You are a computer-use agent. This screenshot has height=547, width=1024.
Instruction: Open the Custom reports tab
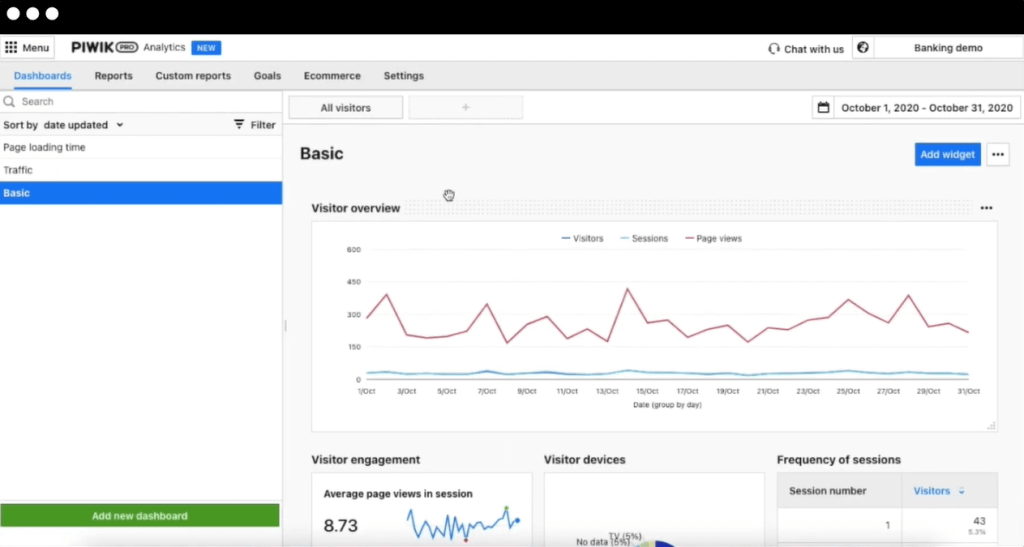pos(193,76)
